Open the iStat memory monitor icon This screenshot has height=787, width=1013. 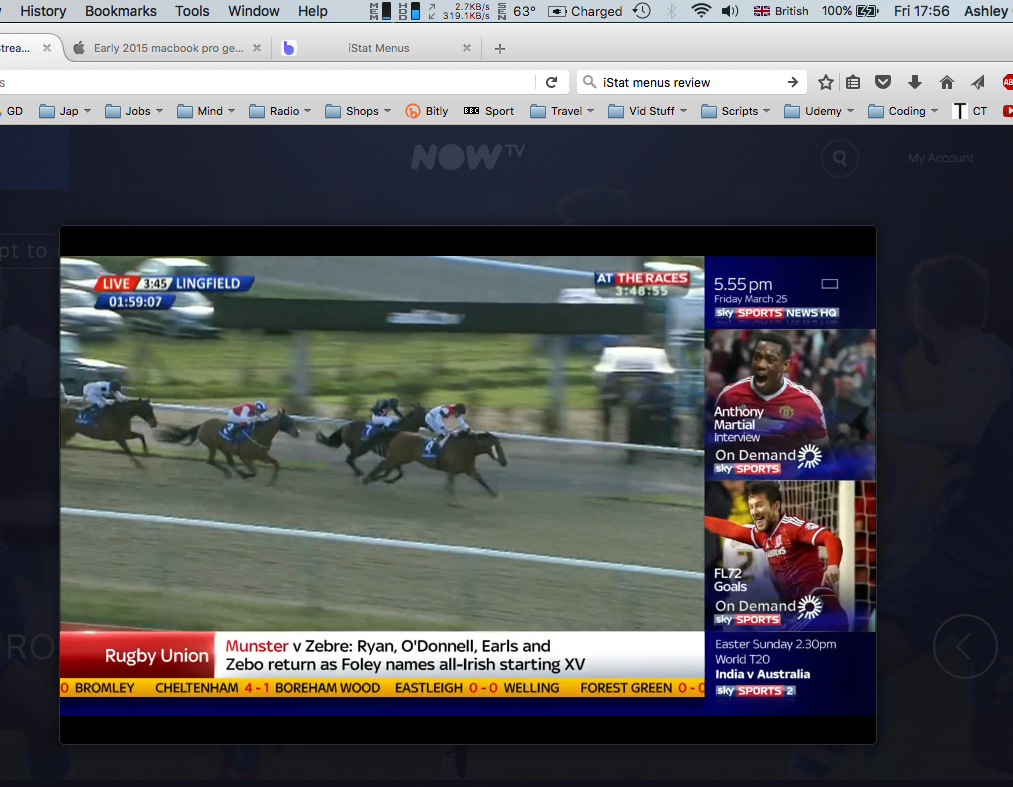tap(381, 11)
